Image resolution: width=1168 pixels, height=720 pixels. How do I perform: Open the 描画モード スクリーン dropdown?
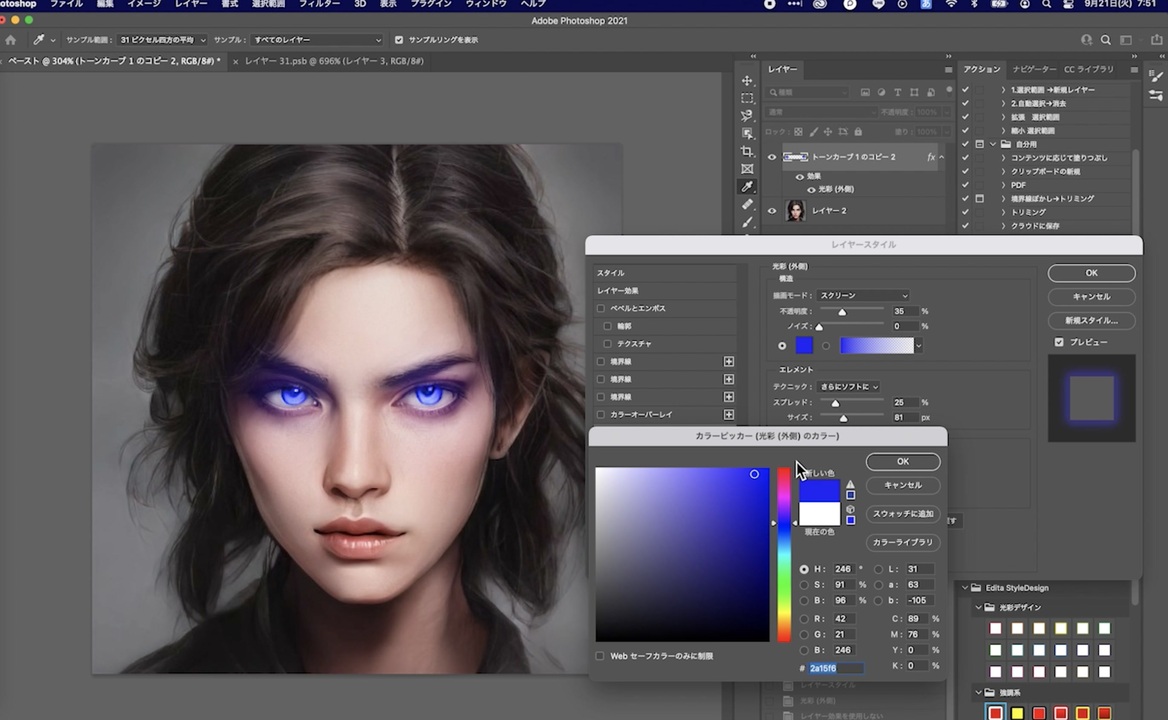pos(863,296)
